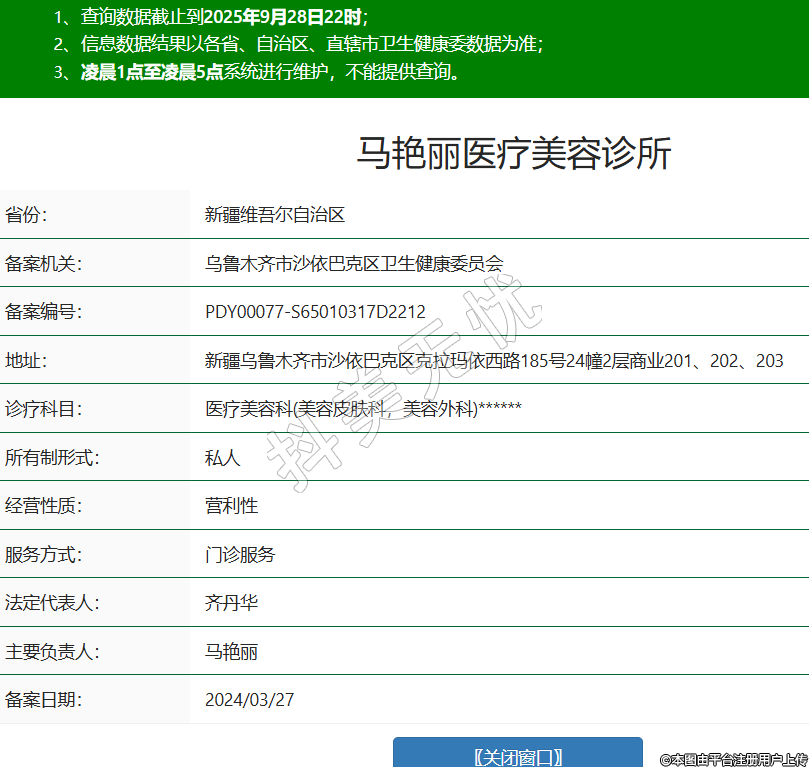
Task: Click the 法定代表人 field label
Action: [52, 602]
